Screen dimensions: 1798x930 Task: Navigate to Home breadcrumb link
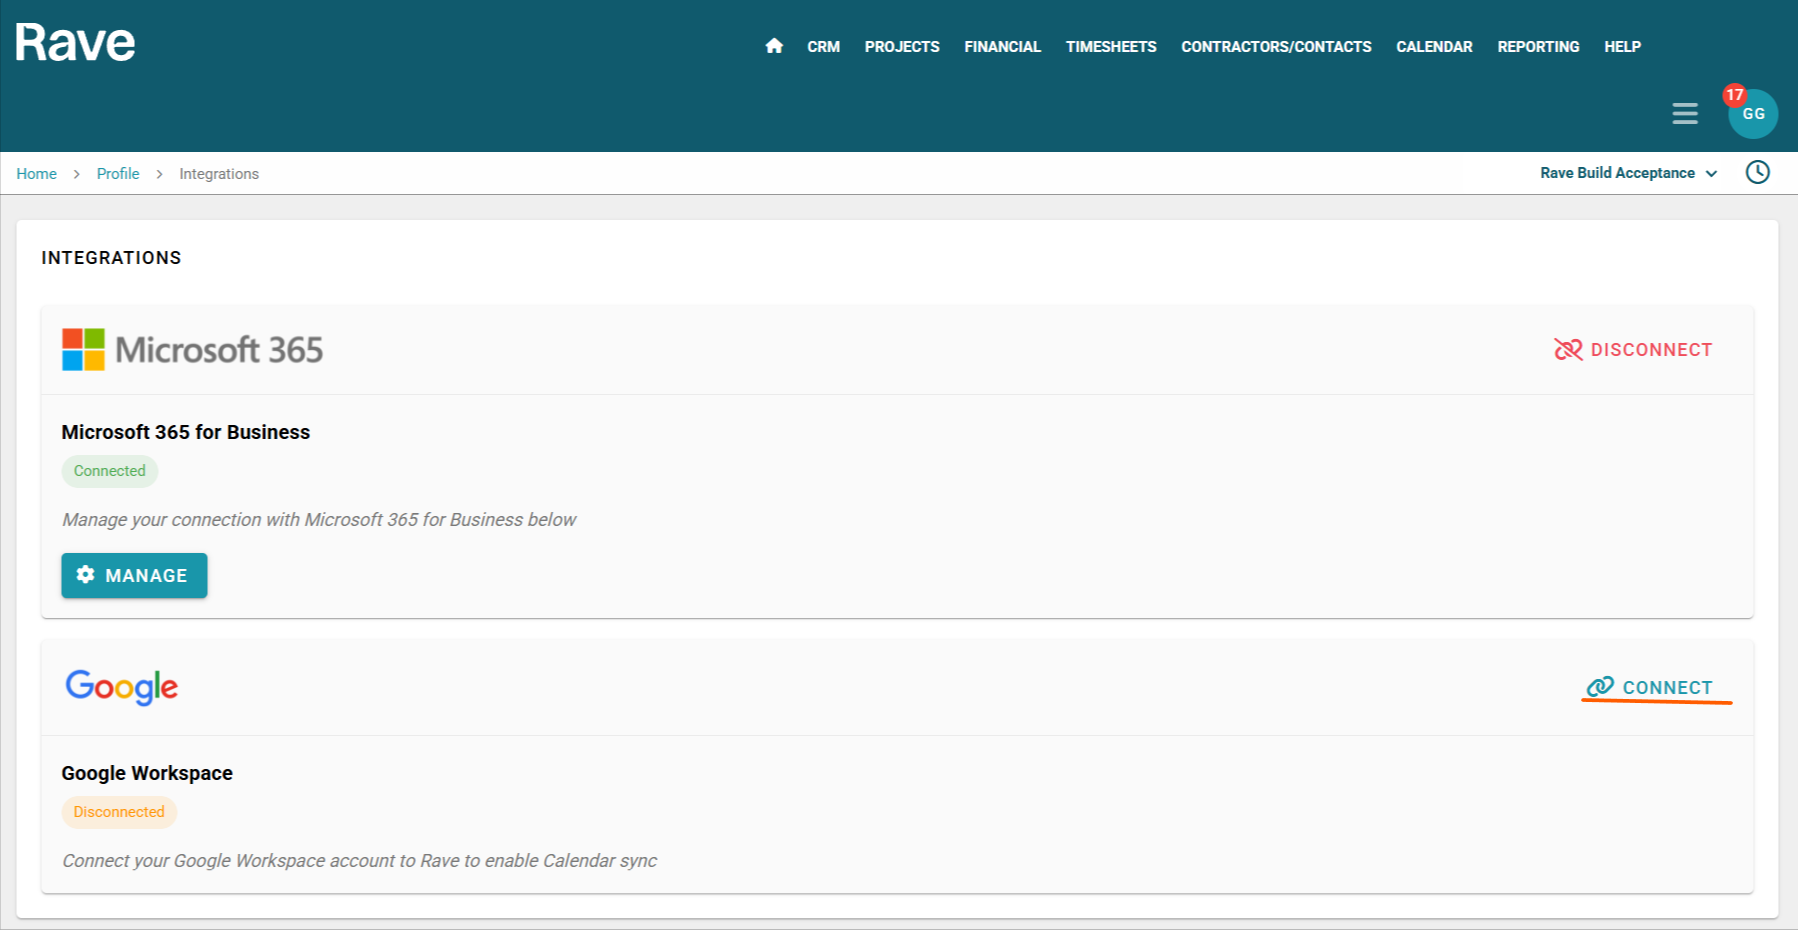[x=37, y=174]
